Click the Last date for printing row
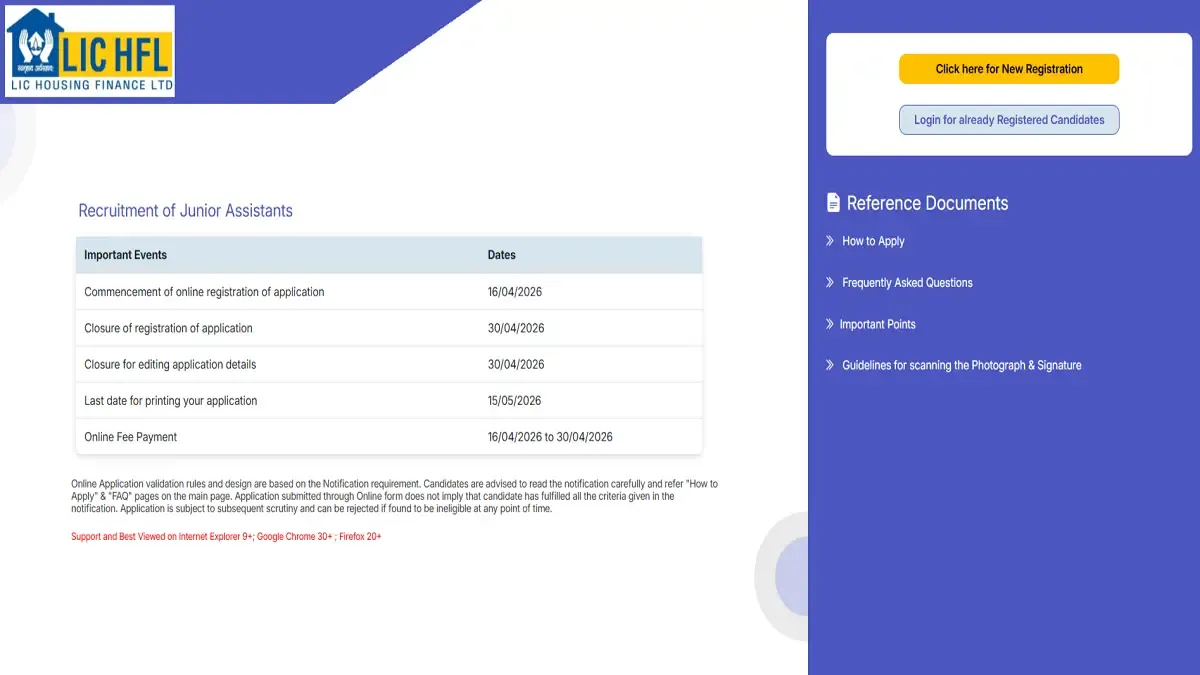This screenshot has width=1200, height=675. tap(170, 400)
